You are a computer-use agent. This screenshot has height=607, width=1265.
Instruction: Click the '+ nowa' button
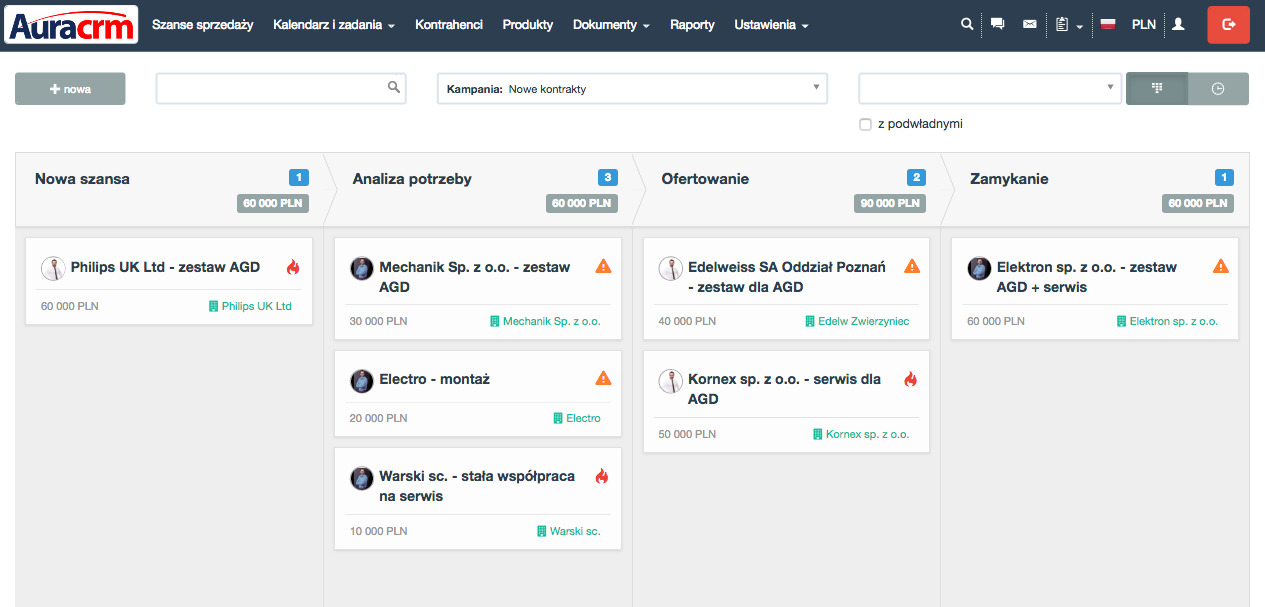tap(70, 88)
